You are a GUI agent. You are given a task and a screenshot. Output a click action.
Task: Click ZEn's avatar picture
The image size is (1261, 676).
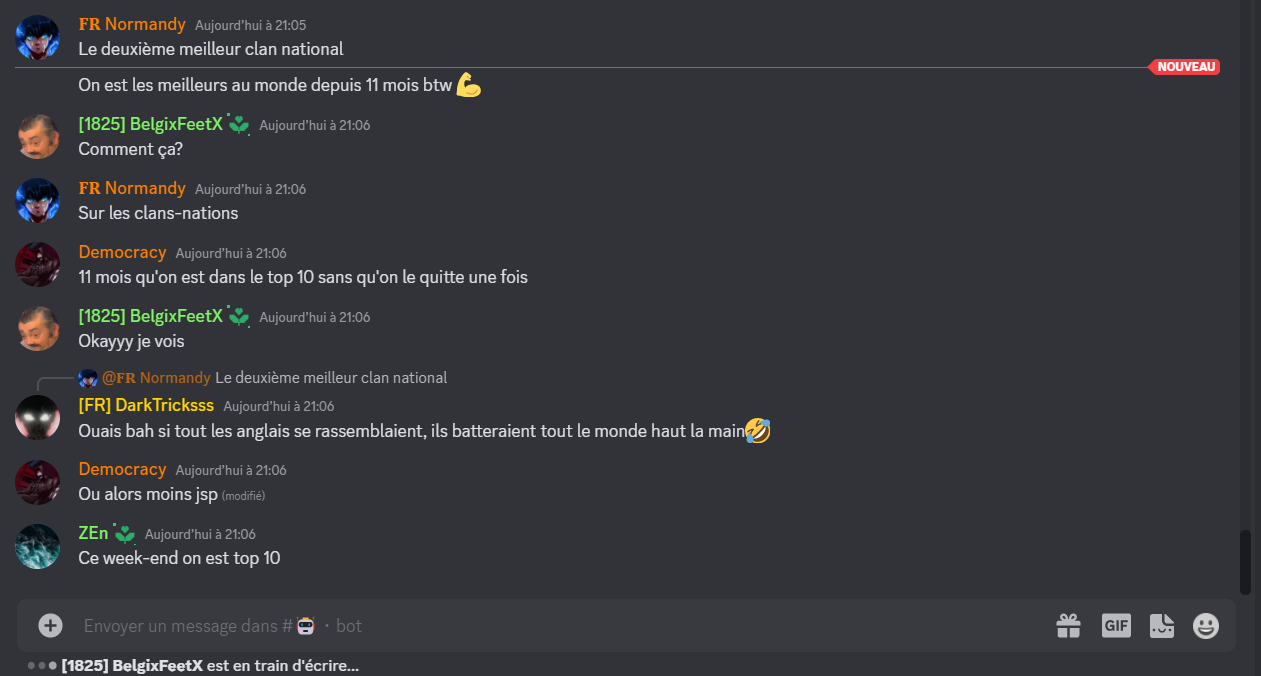click(x=38, y=546)
